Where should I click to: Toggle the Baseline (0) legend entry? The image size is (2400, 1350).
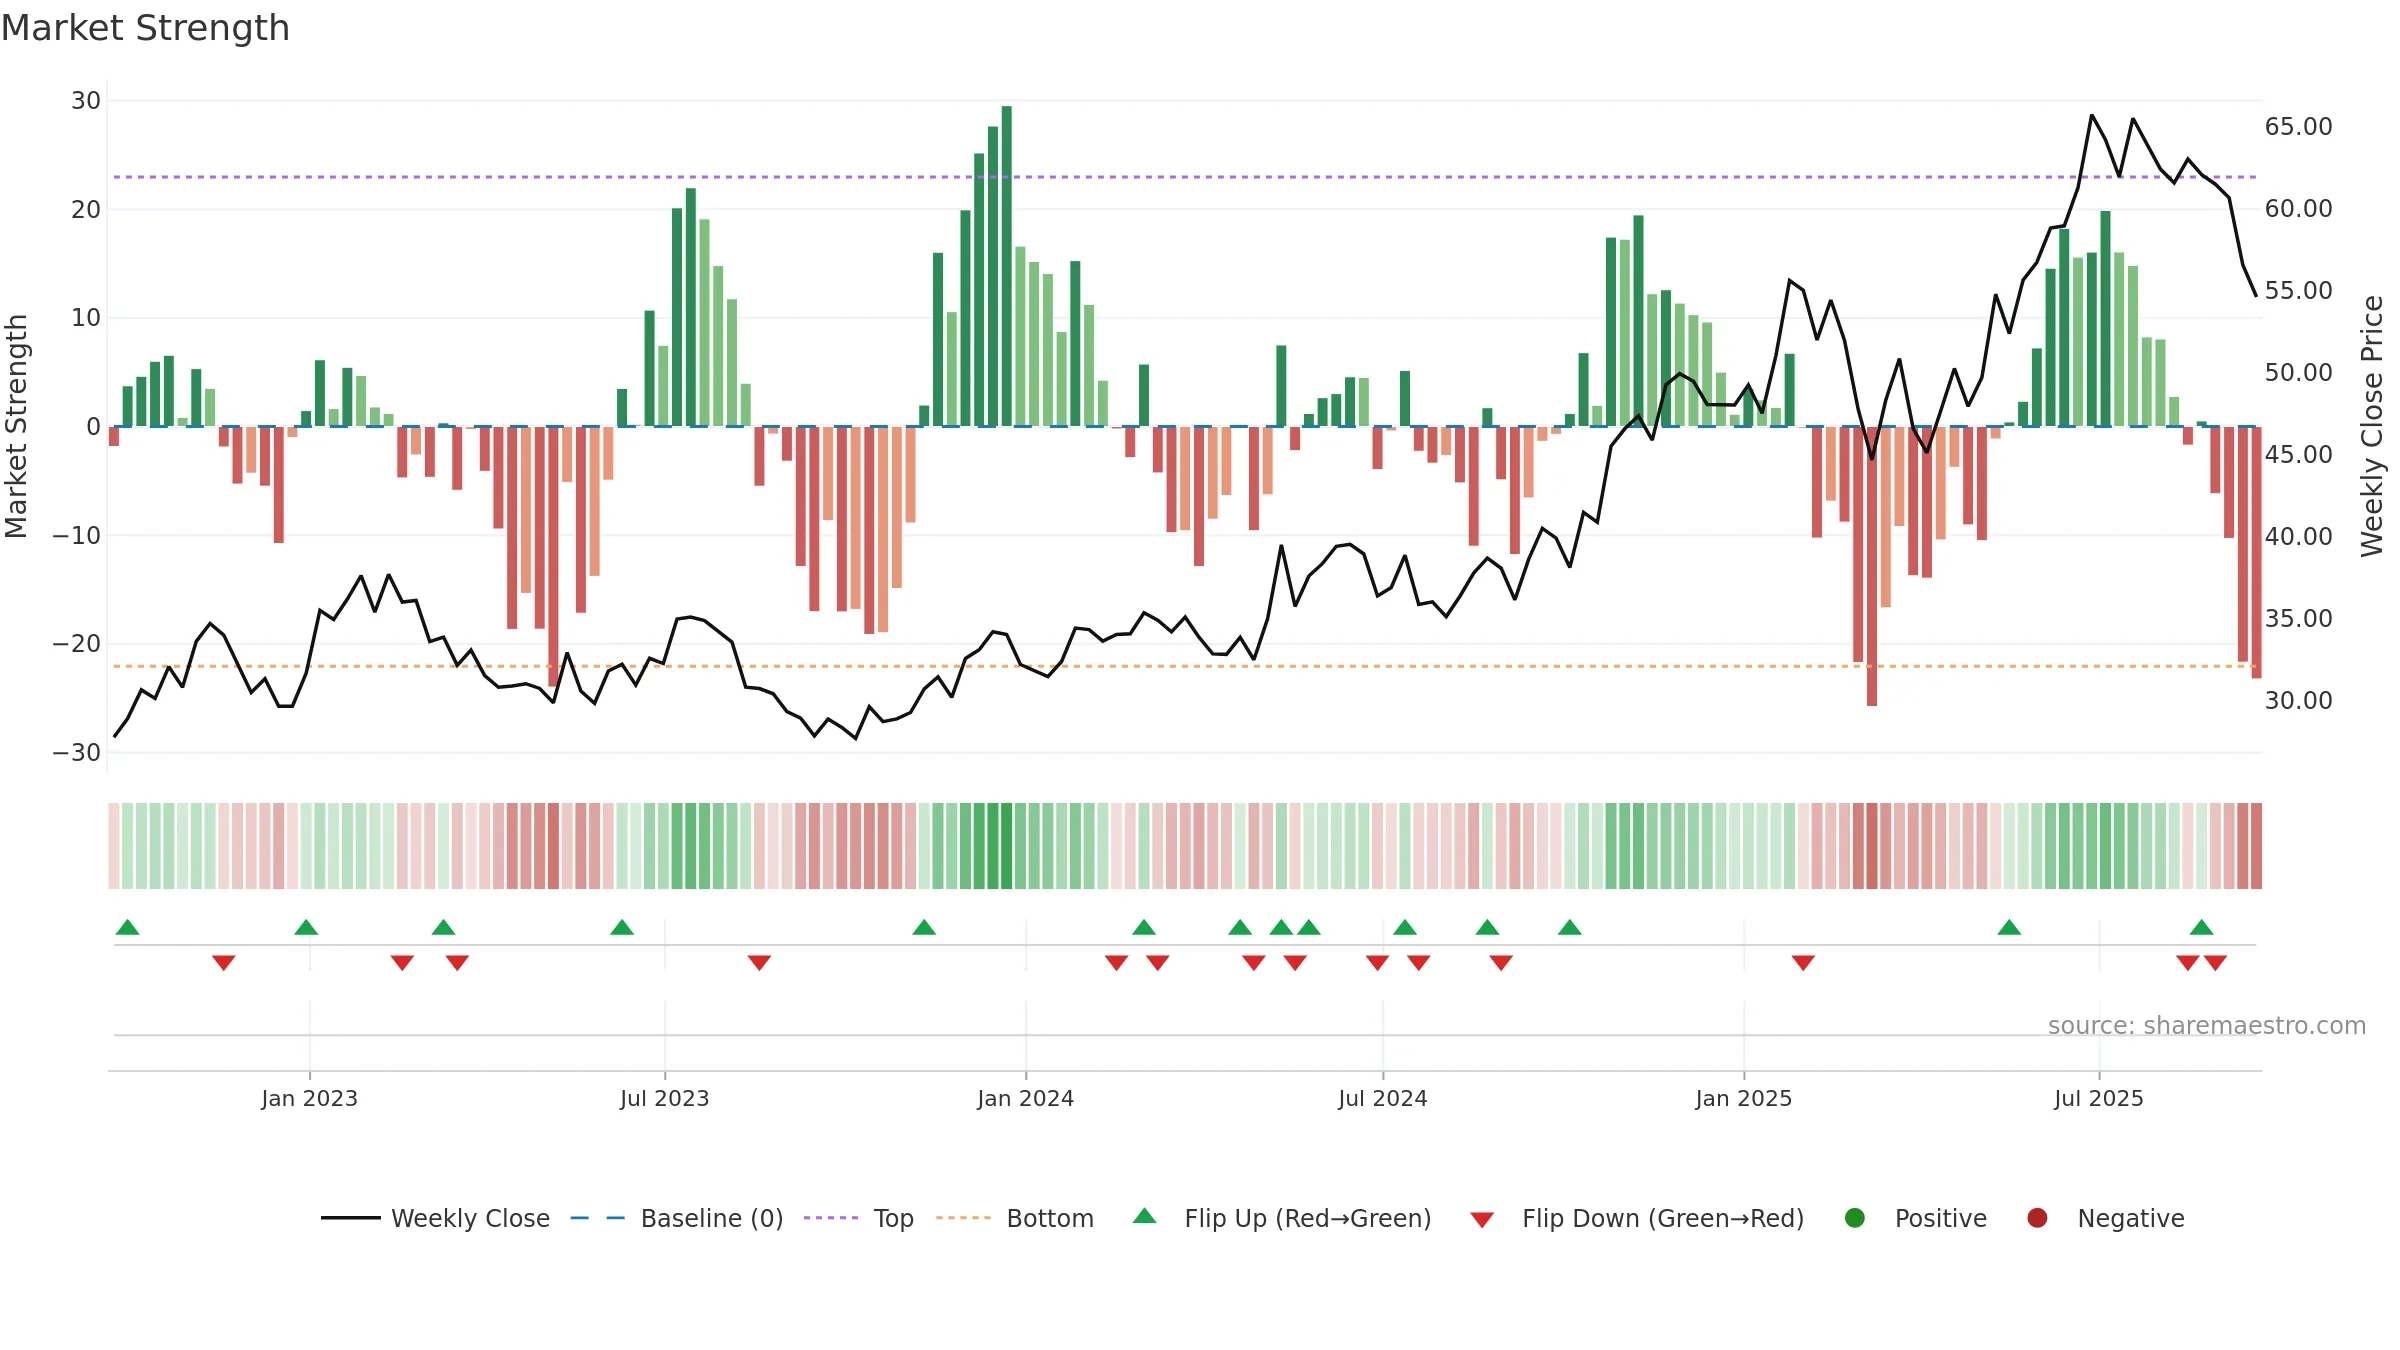(677, 1218)
